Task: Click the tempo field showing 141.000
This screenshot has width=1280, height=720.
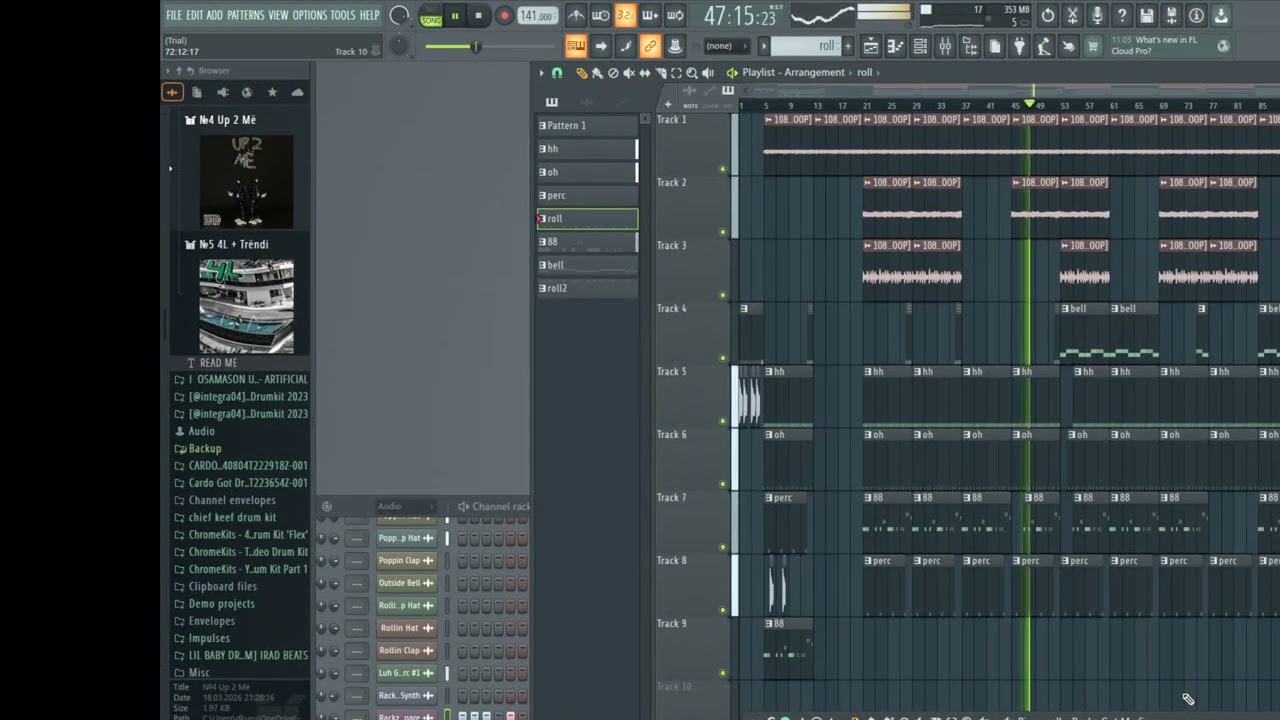Action: click(537, 16)
